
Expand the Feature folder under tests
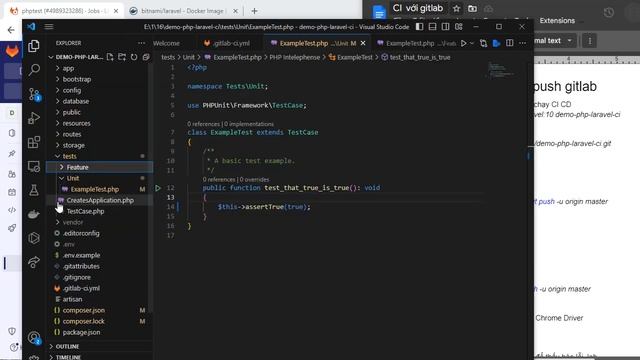pos(78,167)
